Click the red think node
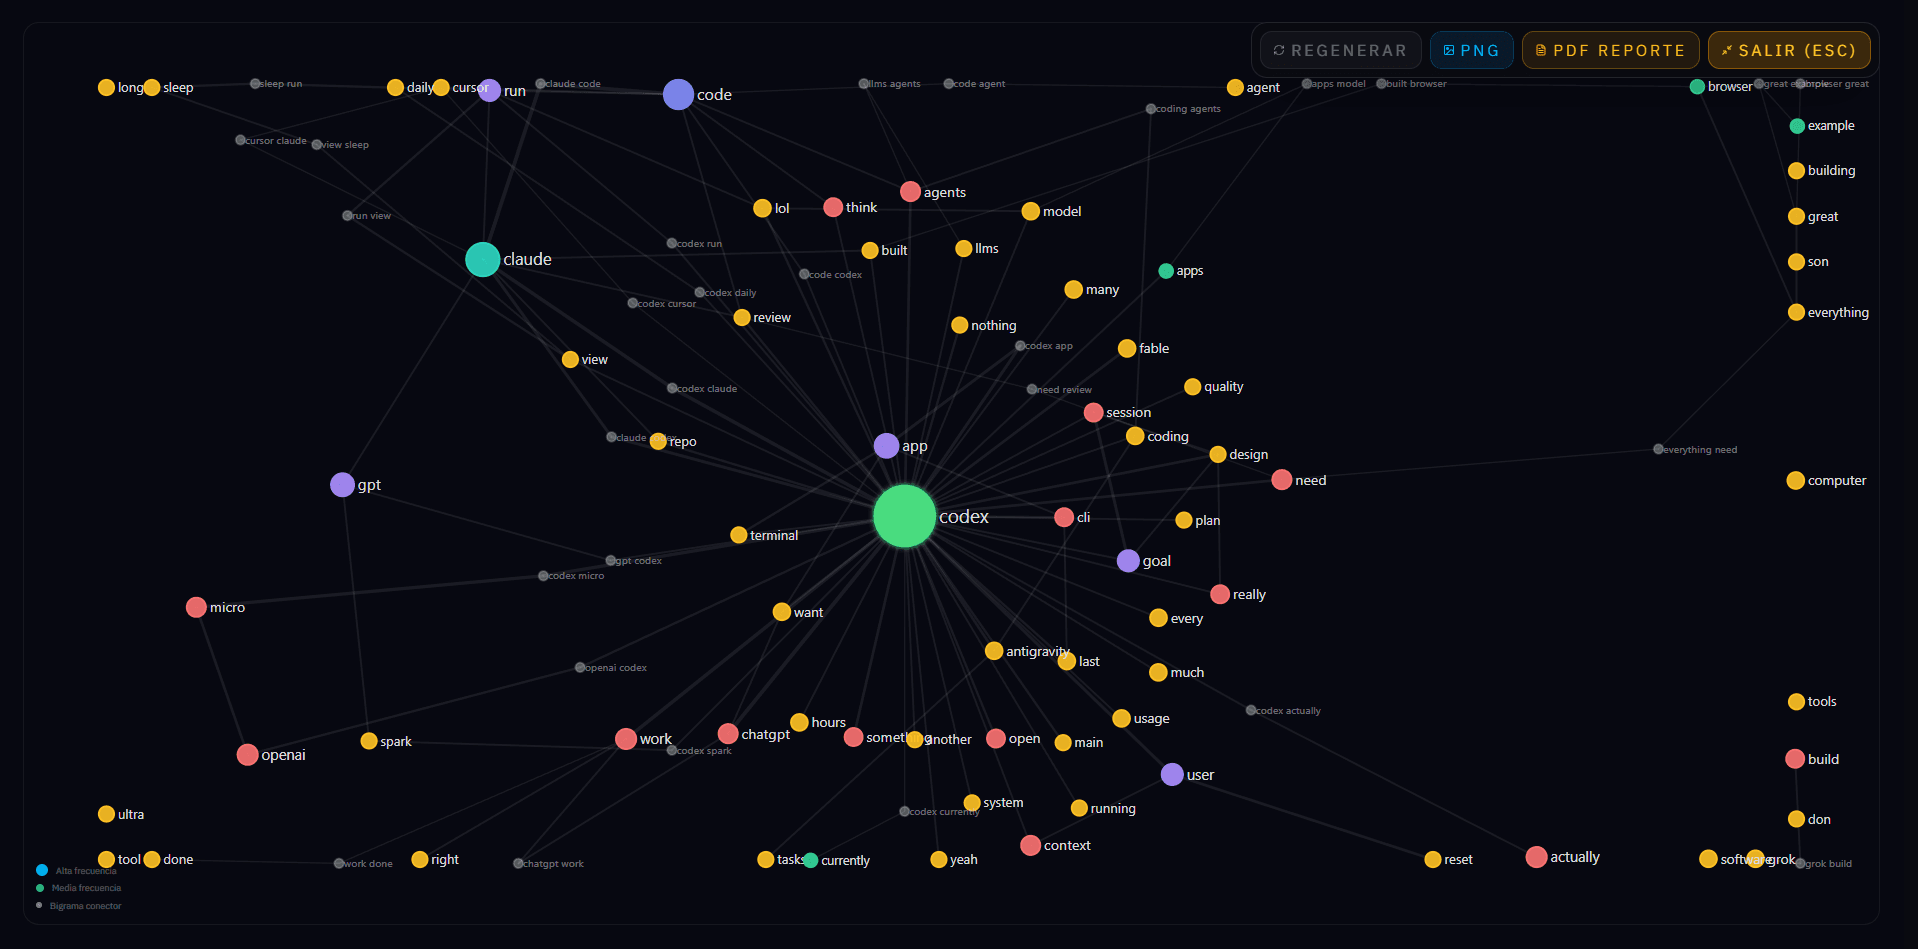1918x949 pixels. point(833,207)
